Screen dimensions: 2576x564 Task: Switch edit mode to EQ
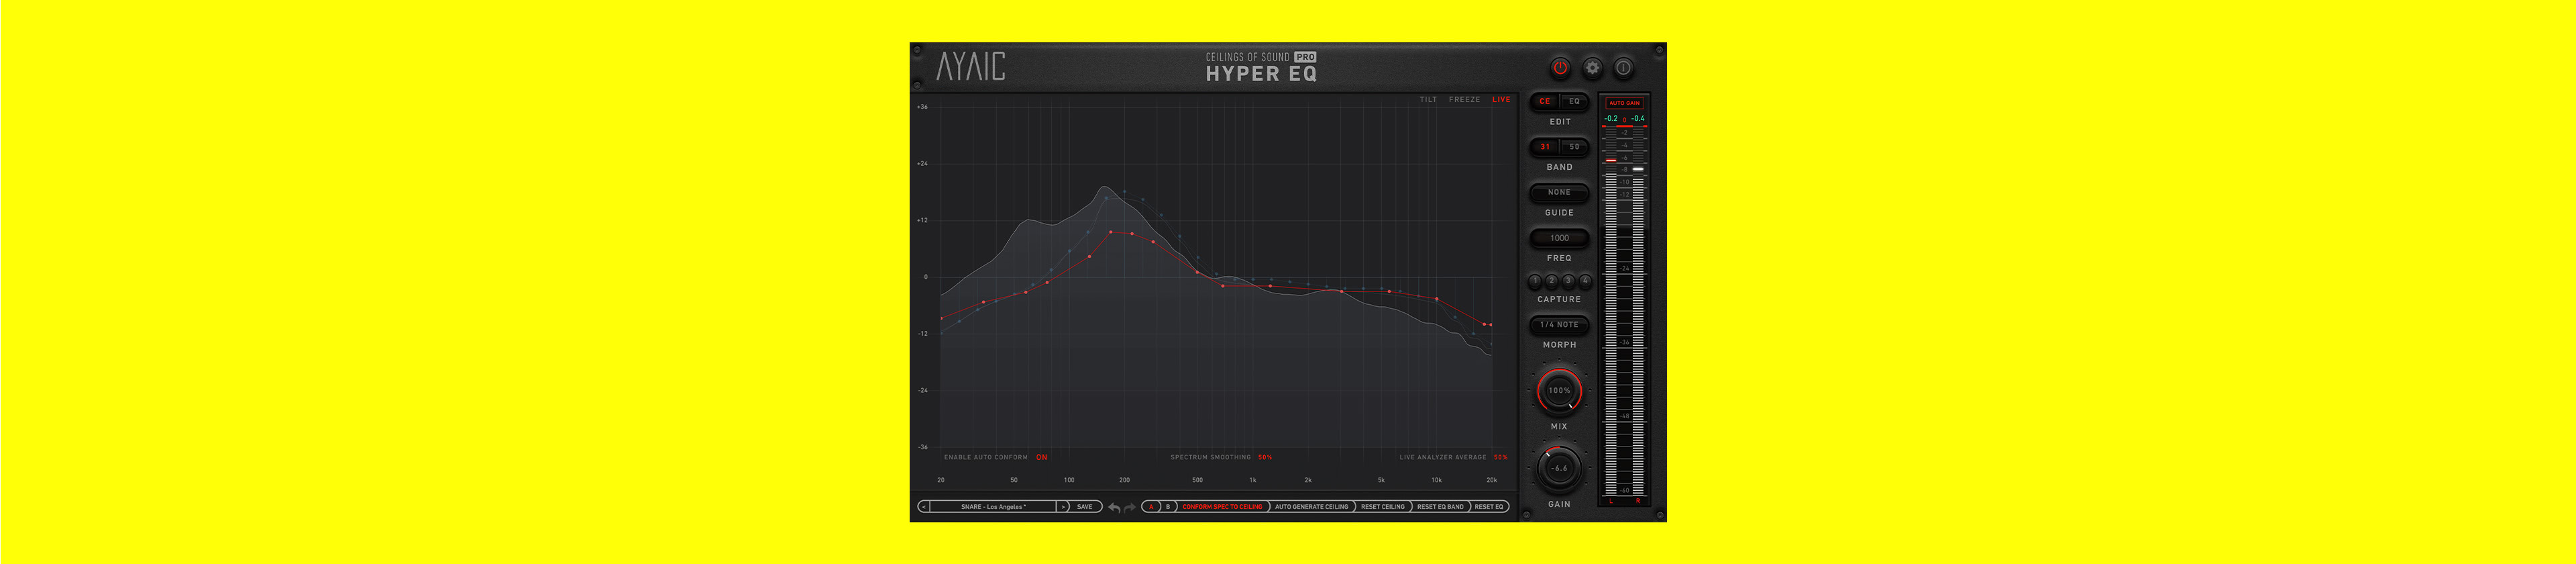click(1574, 101)
